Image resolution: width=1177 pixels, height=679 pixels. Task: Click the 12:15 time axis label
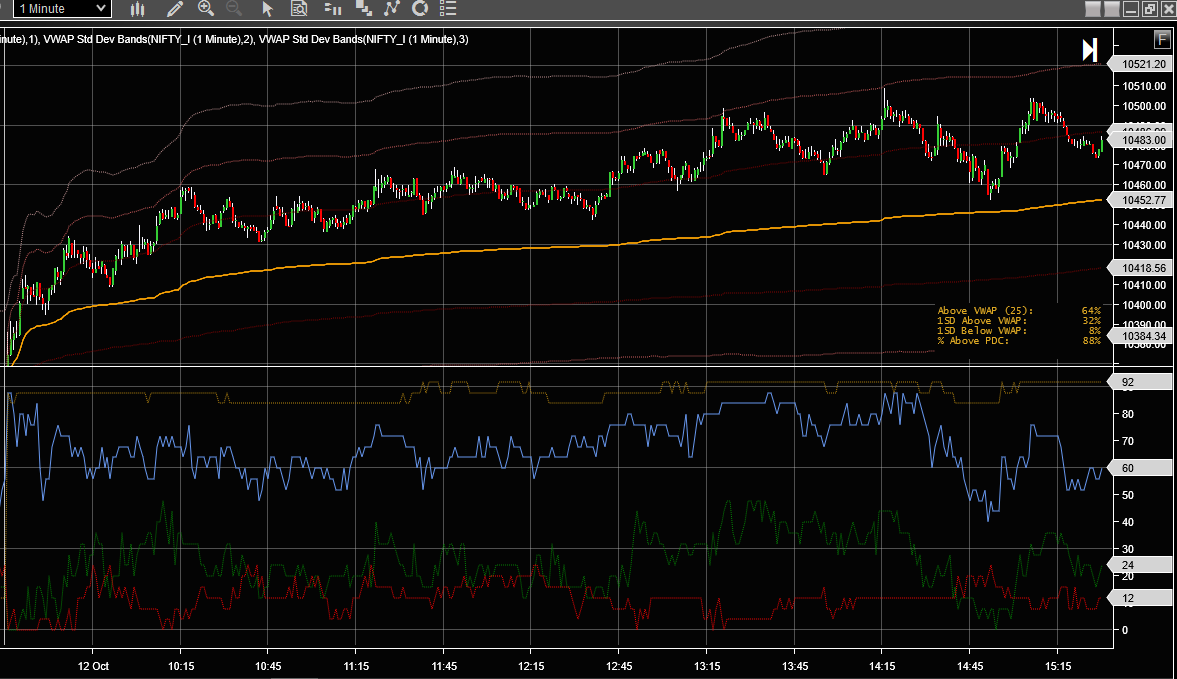click(531, 666)
